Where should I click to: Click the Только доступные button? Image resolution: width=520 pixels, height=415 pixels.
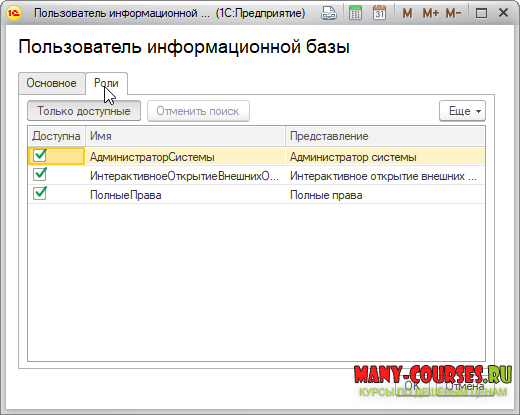click(84, 111)
